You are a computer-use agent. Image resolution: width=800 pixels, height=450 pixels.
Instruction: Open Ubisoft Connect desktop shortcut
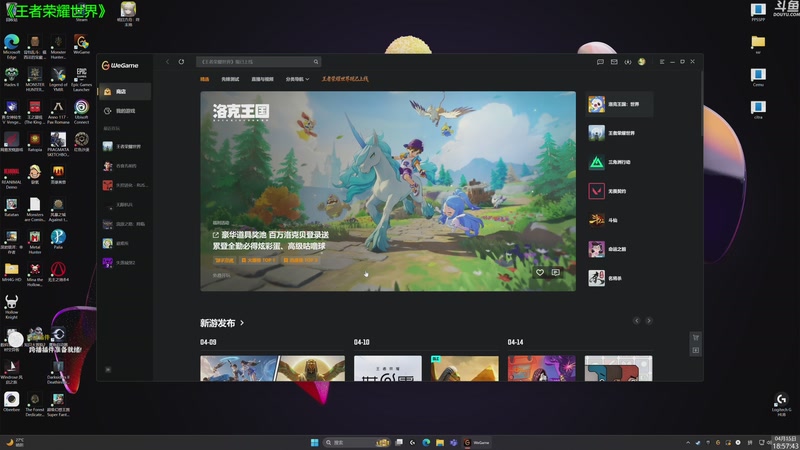click(81, 112)
